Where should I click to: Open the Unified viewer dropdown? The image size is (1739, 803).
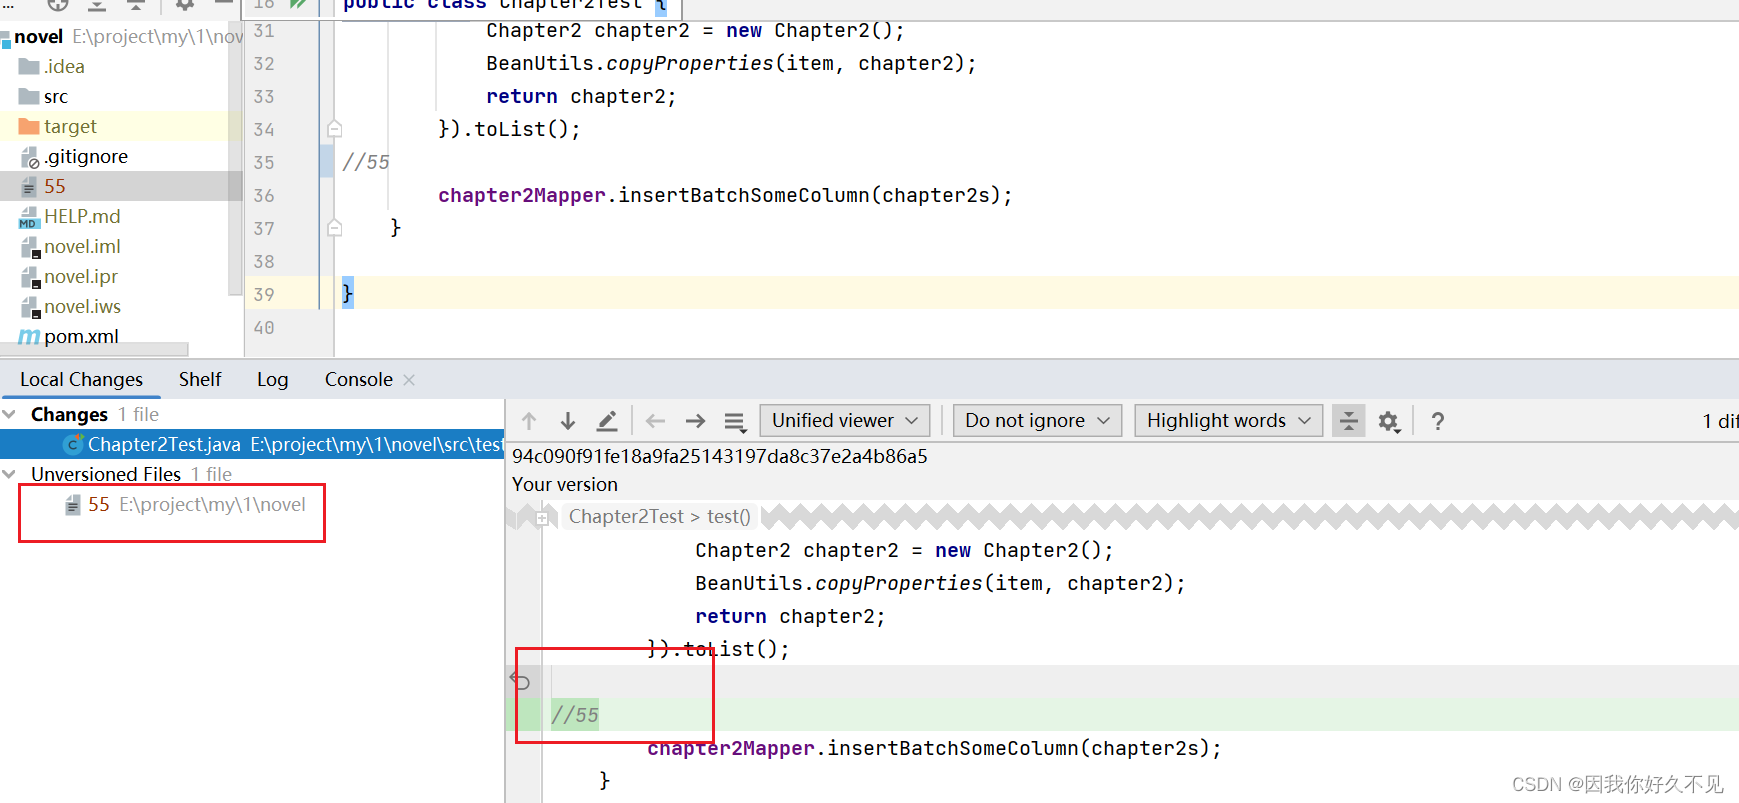pos(845,421)
